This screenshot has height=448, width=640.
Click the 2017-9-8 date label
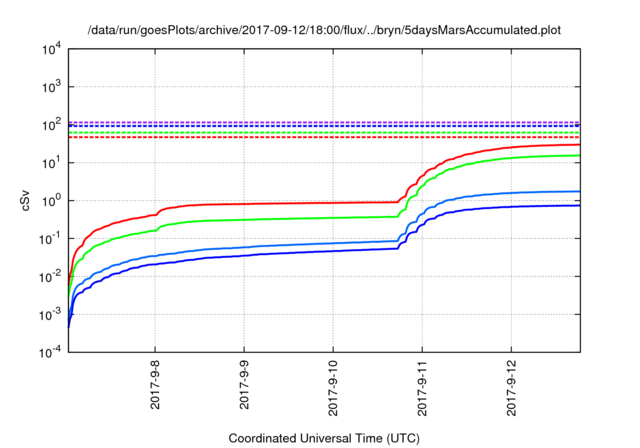click(x=155, y=384)
